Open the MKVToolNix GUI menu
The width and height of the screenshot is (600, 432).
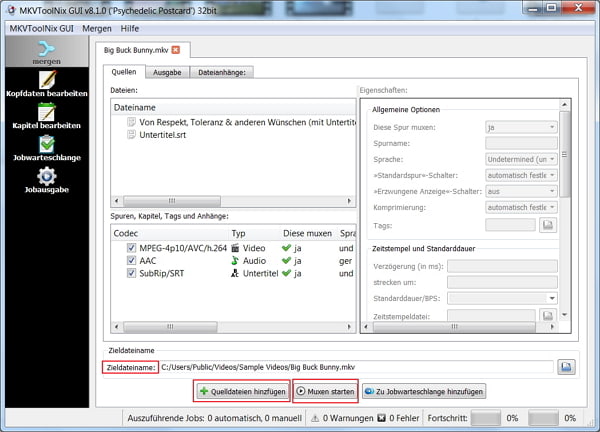pyautogui.click(x=42, y=29)
